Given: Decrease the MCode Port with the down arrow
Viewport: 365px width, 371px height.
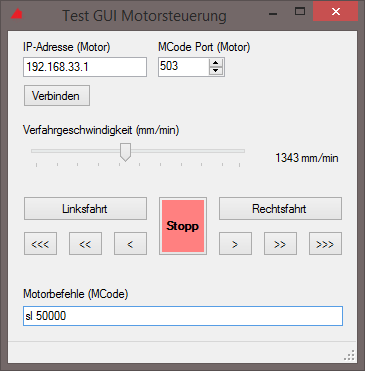Looking at the screenshot, I should pyautogui.click(x=216, y=71).
